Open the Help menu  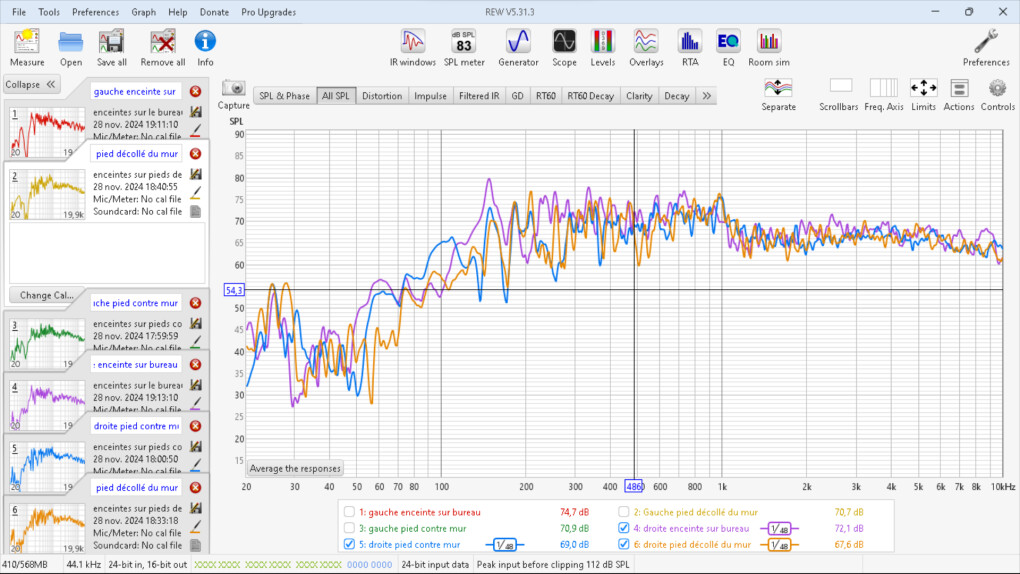tap(177, 12)
